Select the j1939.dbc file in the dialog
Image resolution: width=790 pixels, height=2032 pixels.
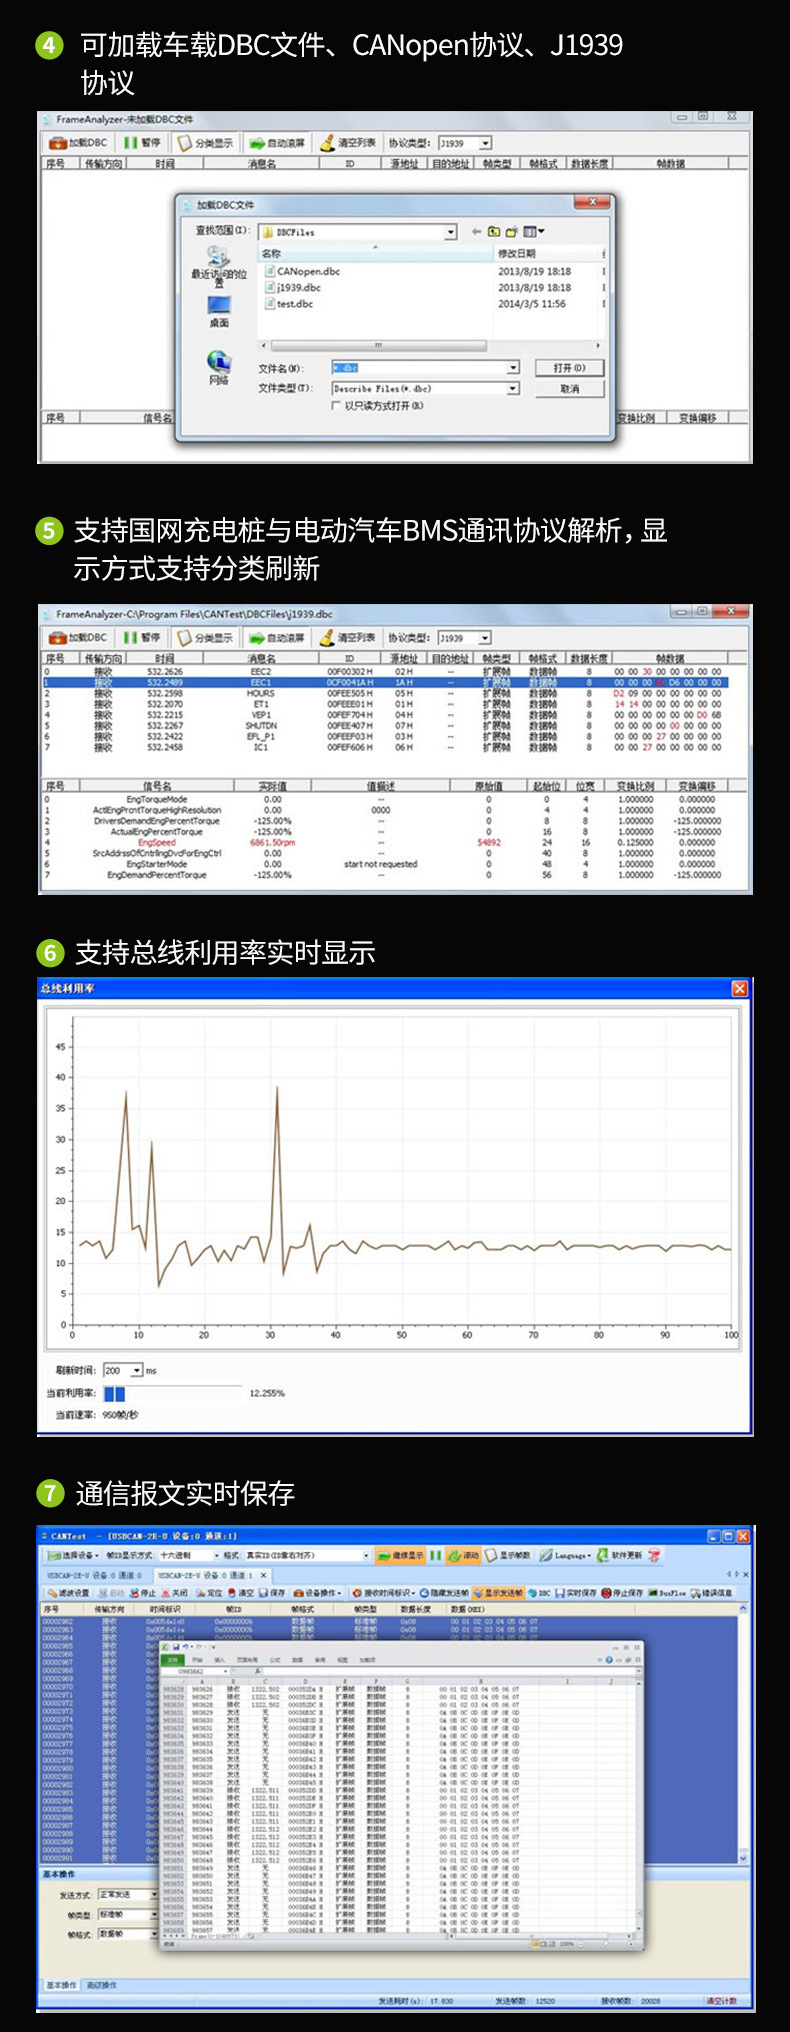coord(293,287)
